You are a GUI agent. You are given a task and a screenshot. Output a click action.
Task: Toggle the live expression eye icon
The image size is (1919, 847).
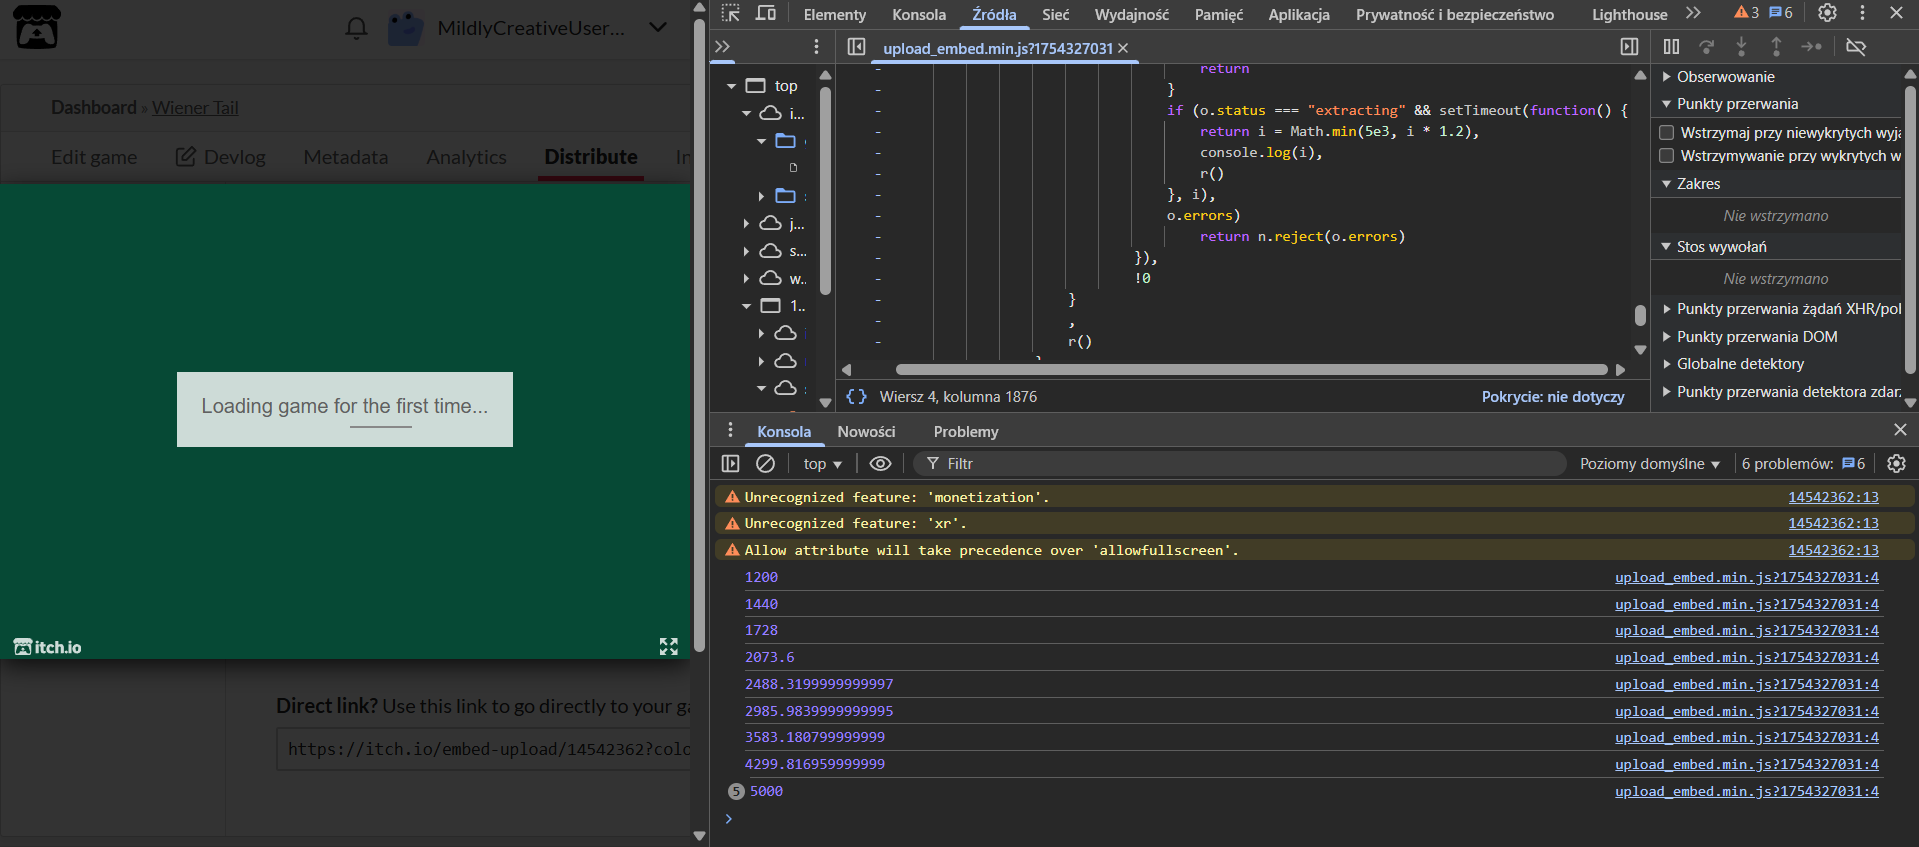coord(880,464)
